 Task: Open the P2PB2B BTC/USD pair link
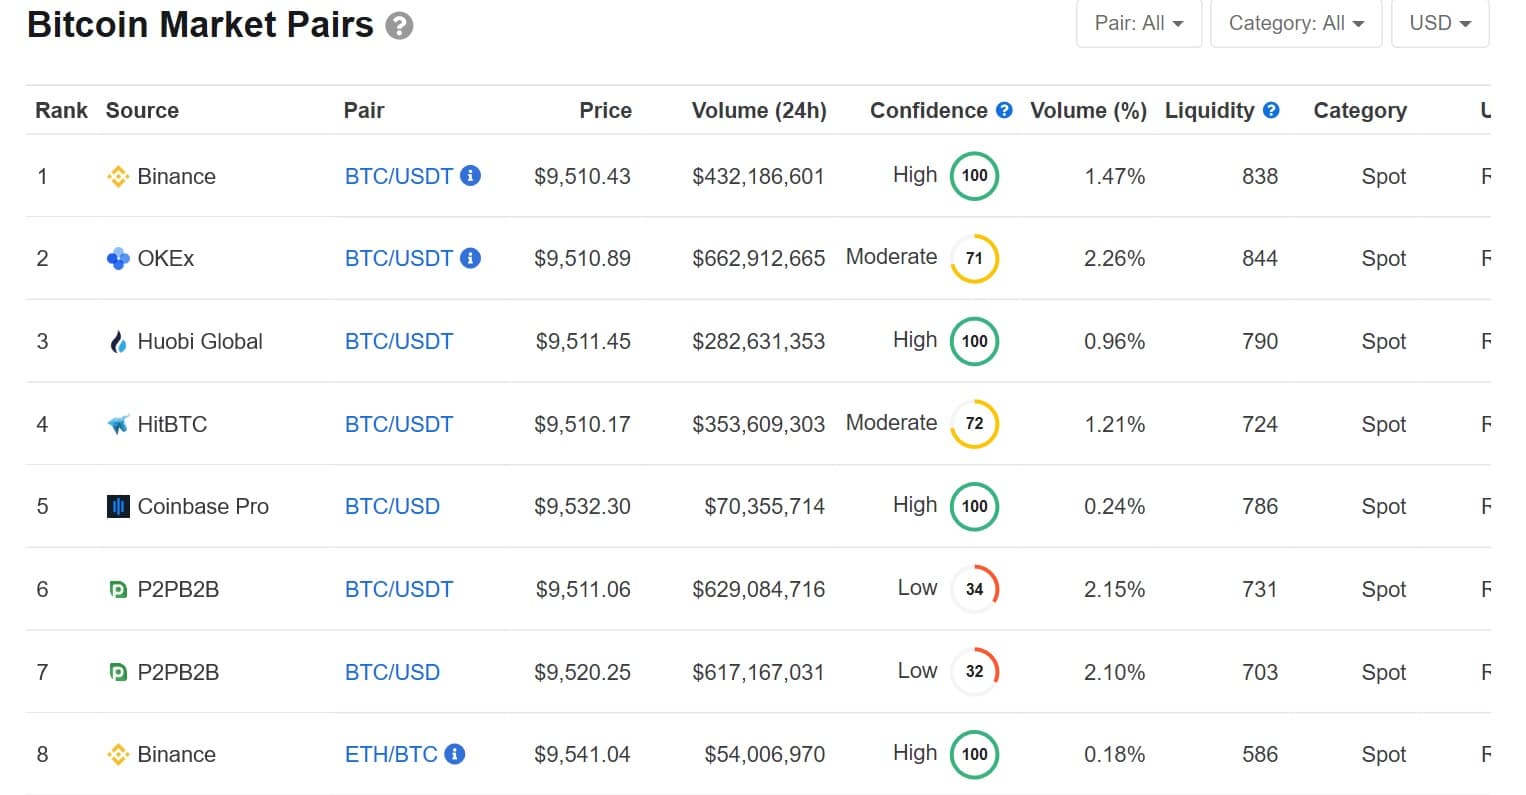[x=392, y=672]
